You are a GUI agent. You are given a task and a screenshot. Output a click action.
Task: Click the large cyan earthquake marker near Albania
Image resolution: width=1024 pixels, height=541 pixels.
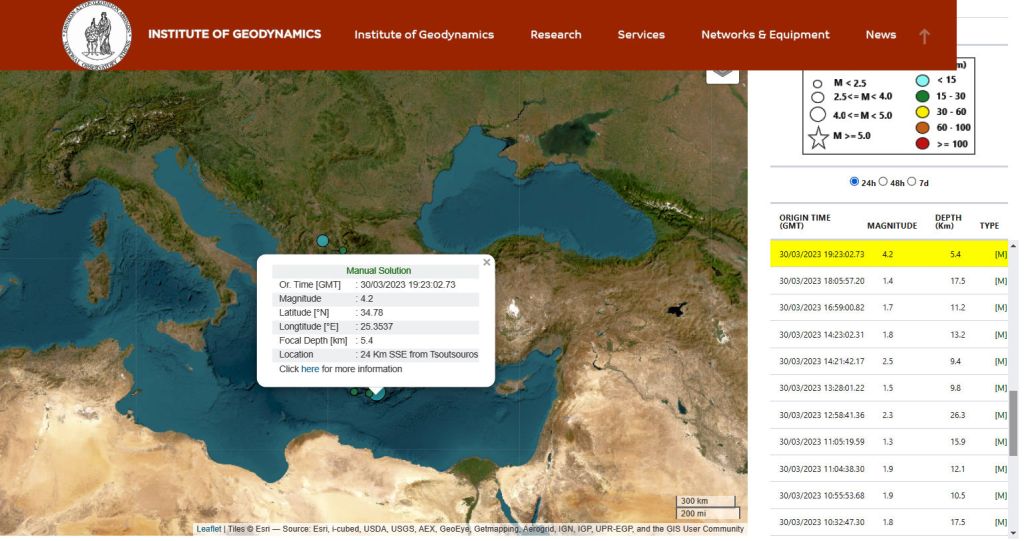(x=322, y=241)
